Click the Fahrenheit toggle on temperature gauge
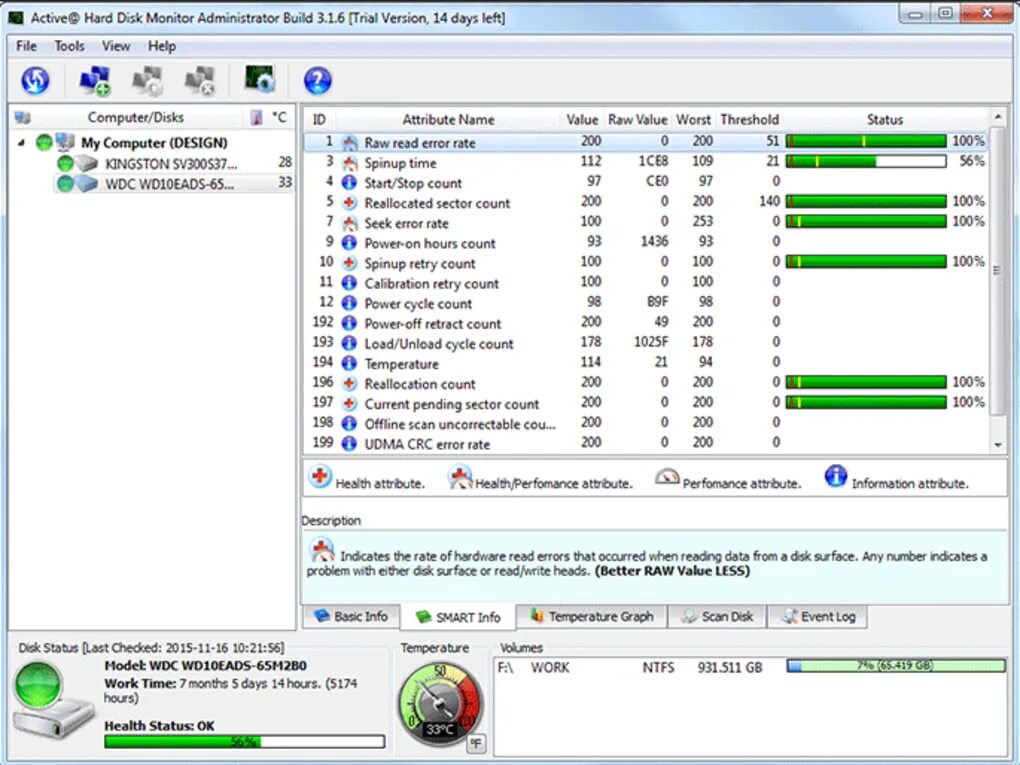 coord(476,743)
